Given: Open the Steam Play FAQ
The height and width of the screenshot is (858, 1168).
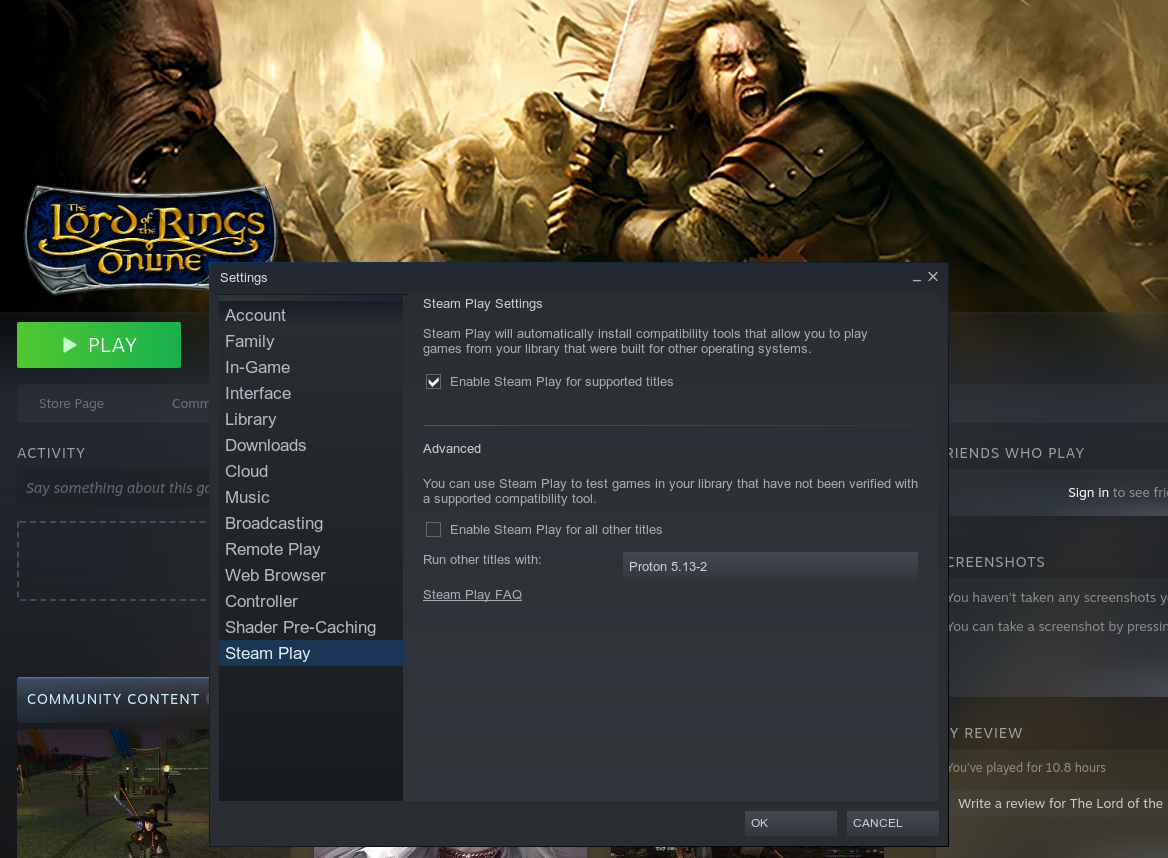Looking at the screenshot, I should [472, 594].
